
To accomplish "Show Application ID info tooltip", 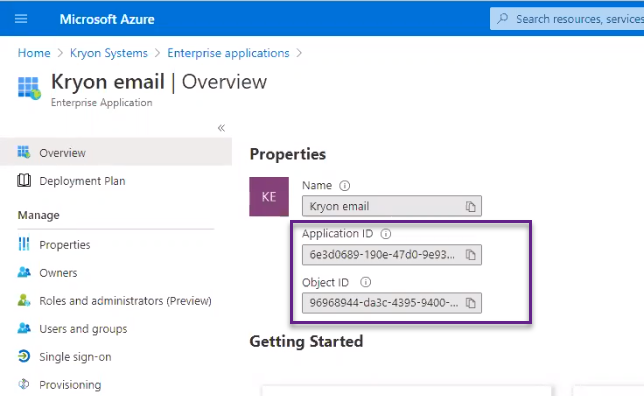I will coord(386,234).
